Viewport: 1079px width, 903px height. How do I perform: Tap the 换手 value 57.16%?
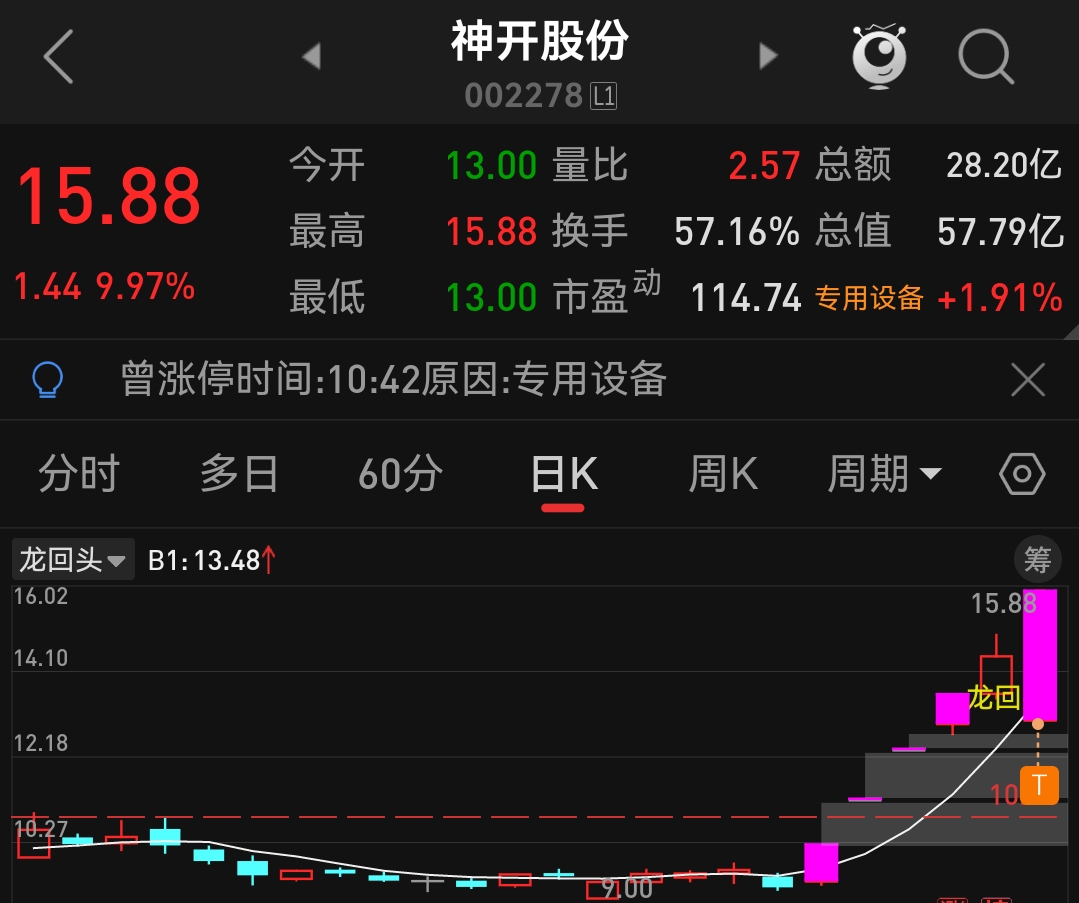[x=737, y=231]
